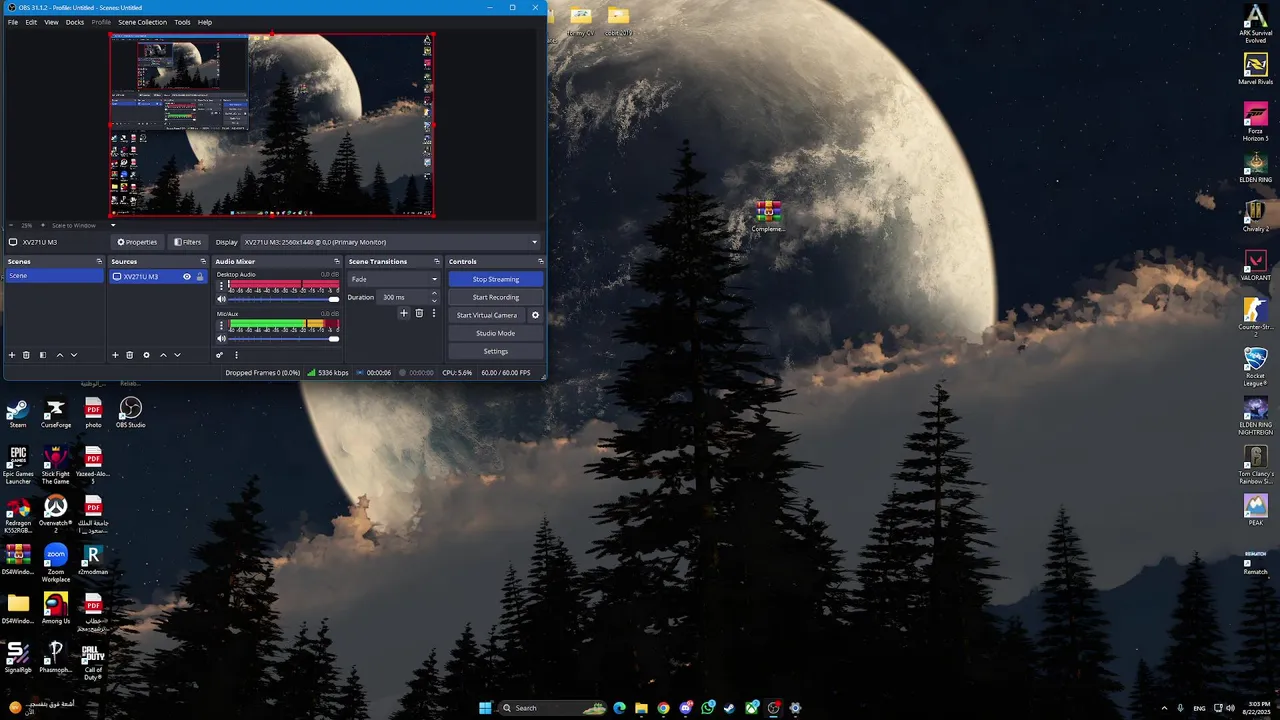Add a new scene with the Scenes plus icon

12,355
